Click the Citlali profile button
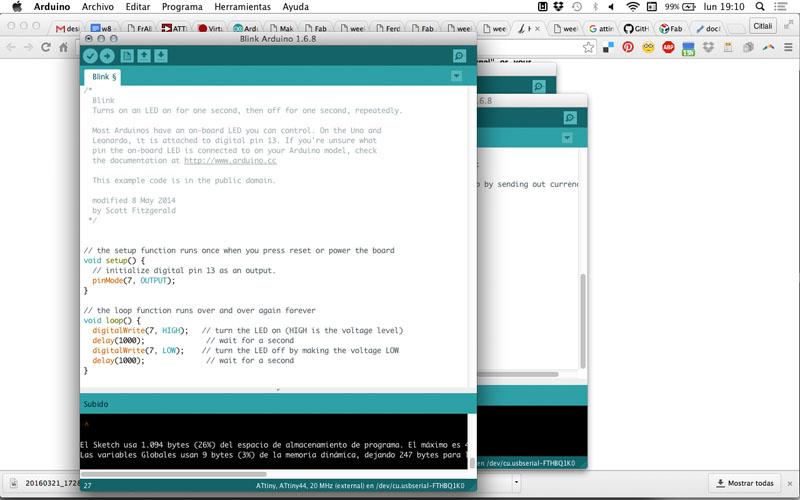The height and width of the screenshot is (500, 800). (x=763, y=26)
